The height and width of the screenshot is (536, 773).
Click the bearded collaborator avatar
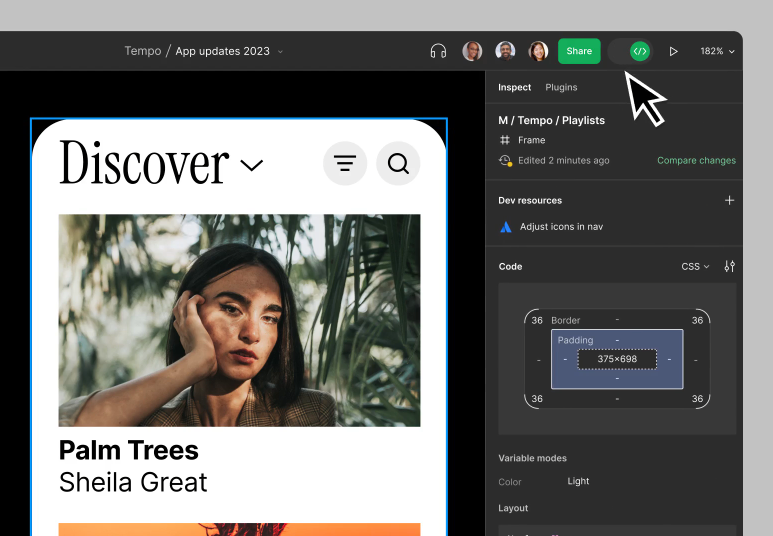[505, 51]
